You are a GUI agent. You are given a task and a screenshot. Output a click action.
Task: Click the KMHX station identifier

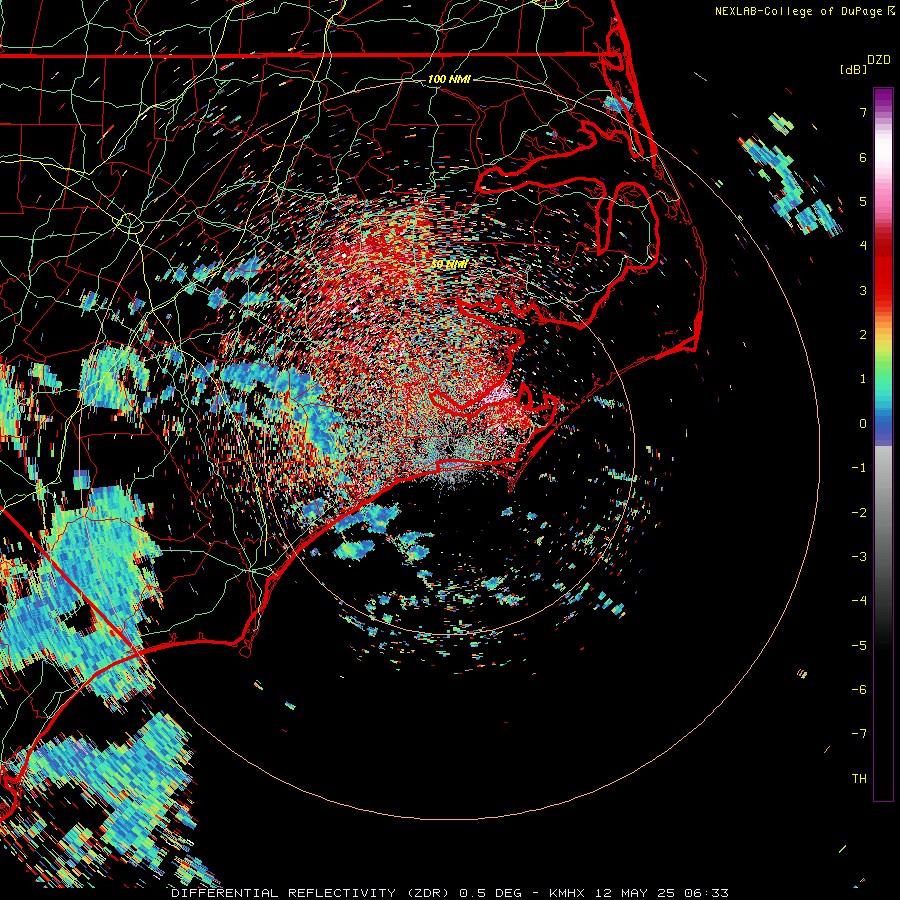pyautogui.click(x=567, y=893)
